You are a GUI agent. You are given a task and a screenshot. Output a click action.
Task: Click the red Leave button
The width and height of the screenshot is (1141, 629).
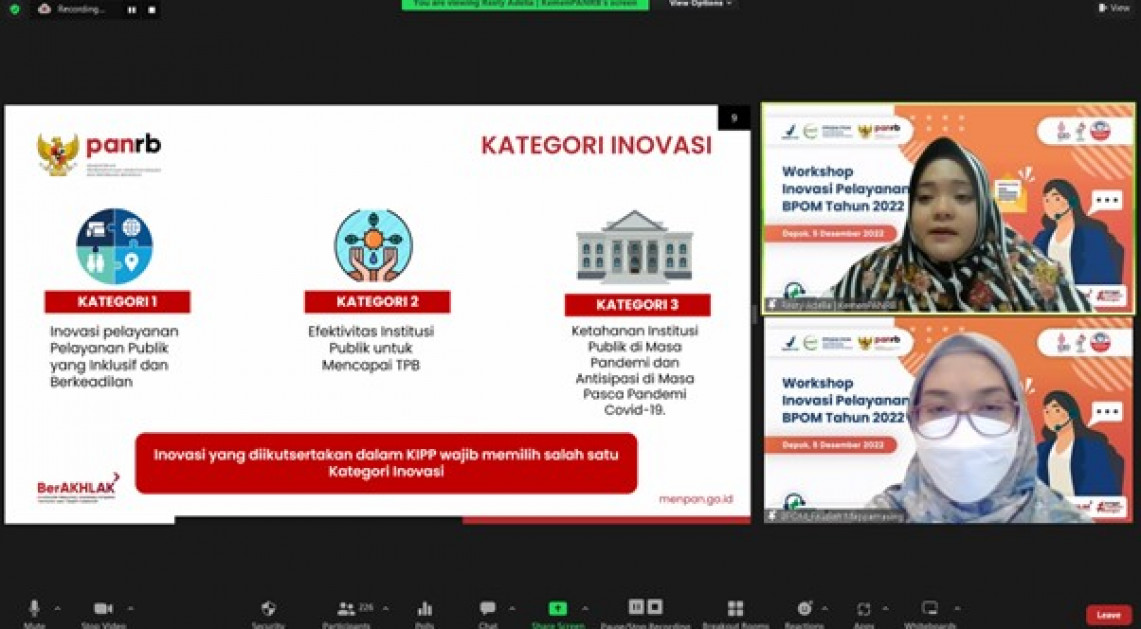1108,615
